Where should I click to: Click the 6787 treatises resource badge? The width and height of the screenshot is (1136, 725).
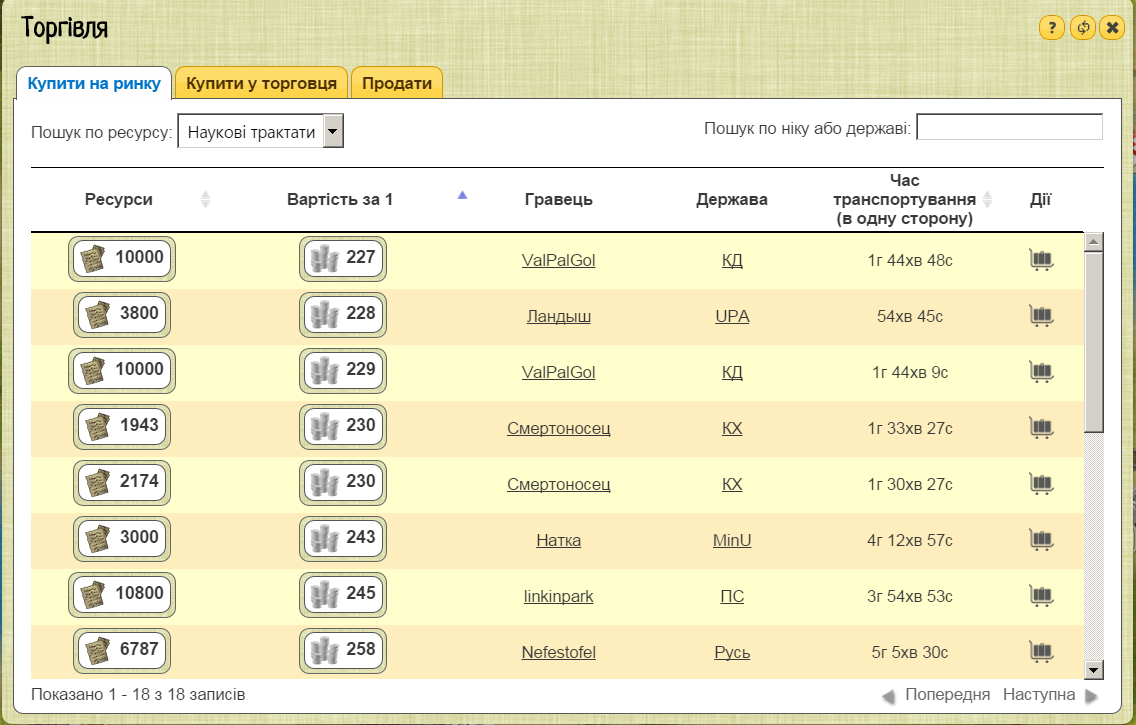coord(122,650)
